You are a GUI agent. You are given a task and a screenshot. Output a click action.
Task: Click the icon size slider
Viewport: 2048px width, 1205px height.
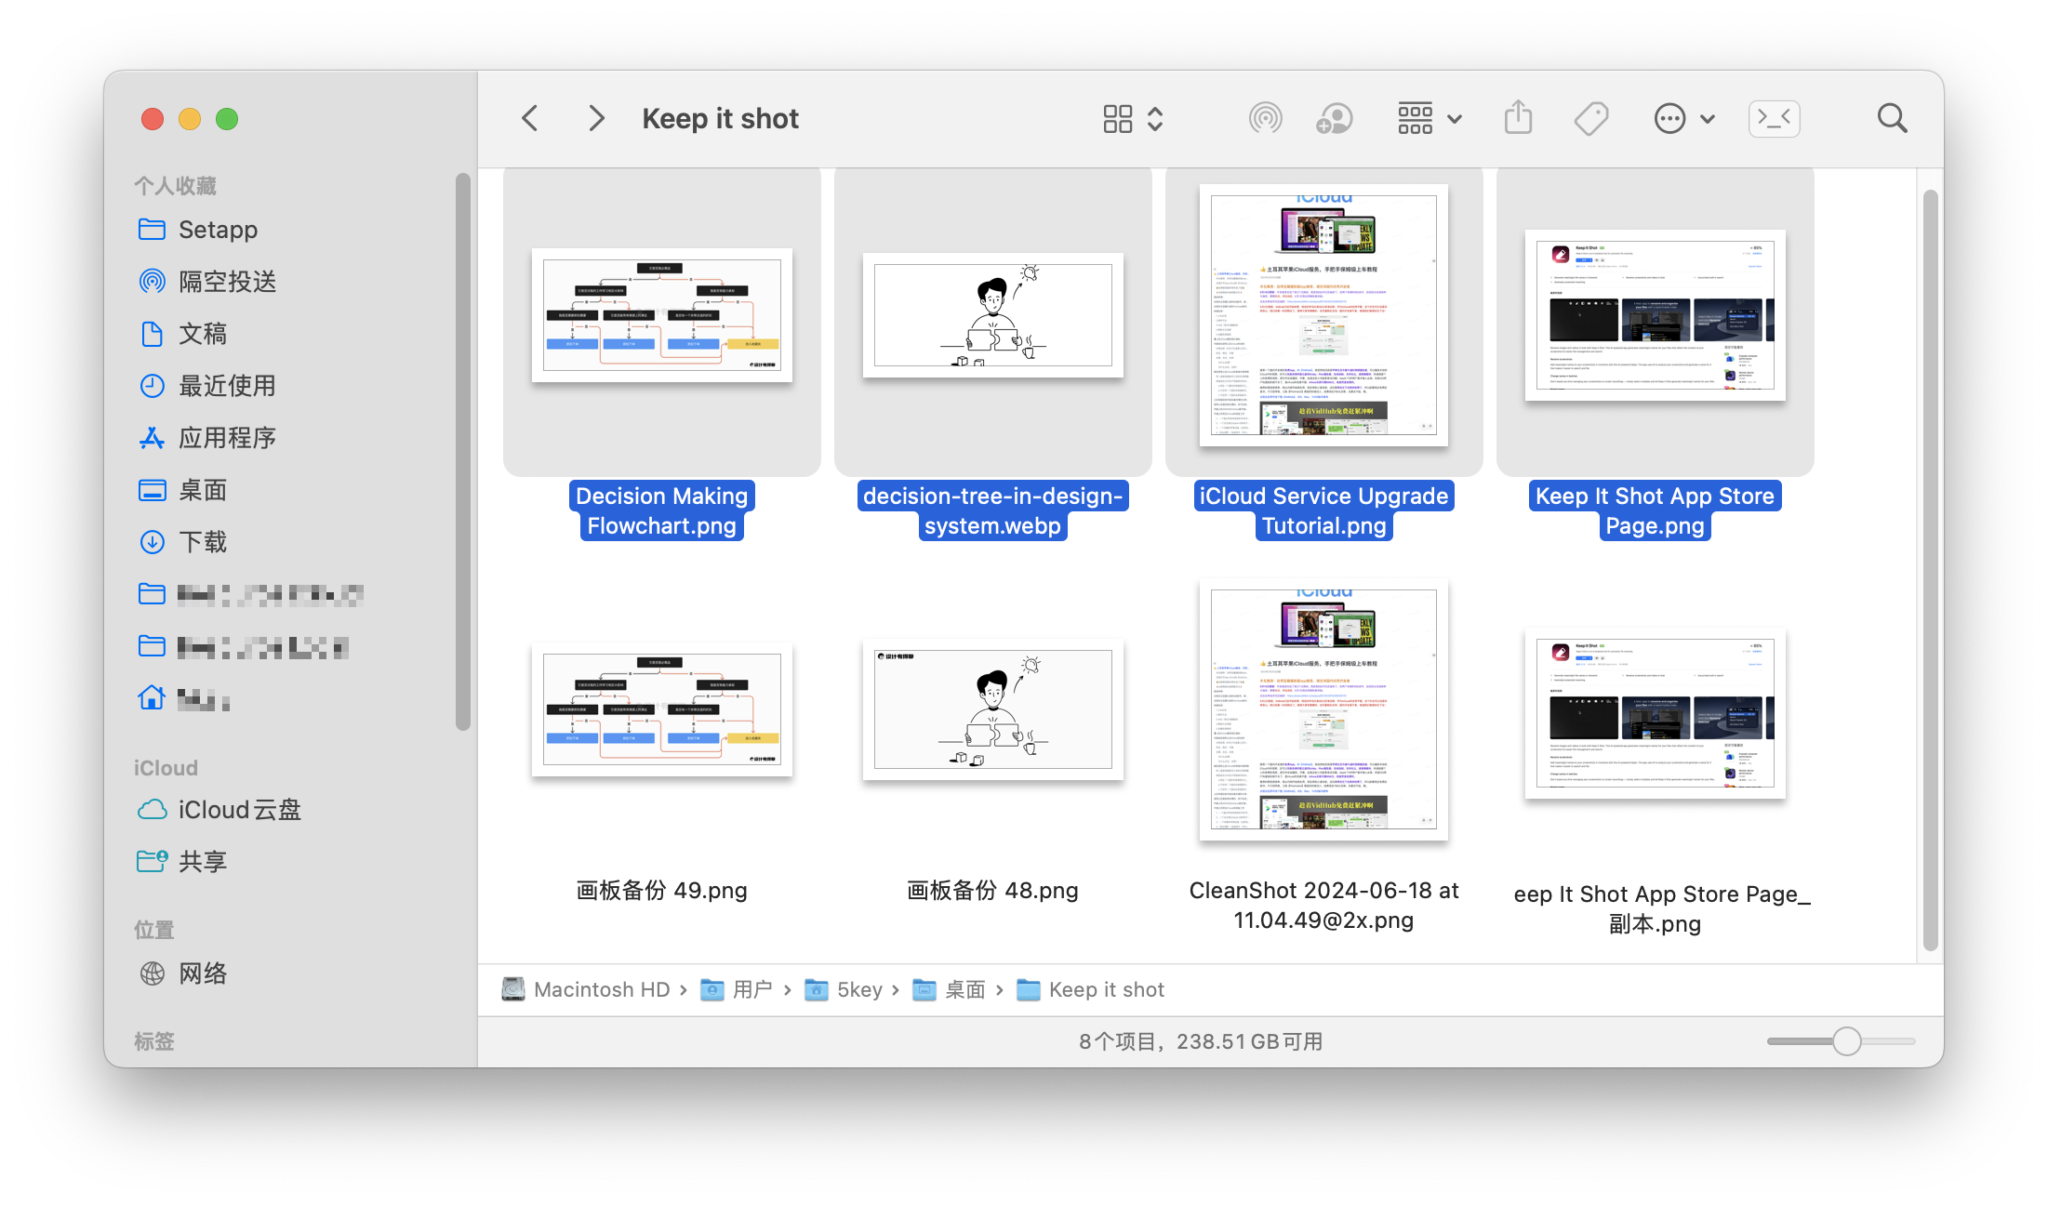pos(1845,1041)
